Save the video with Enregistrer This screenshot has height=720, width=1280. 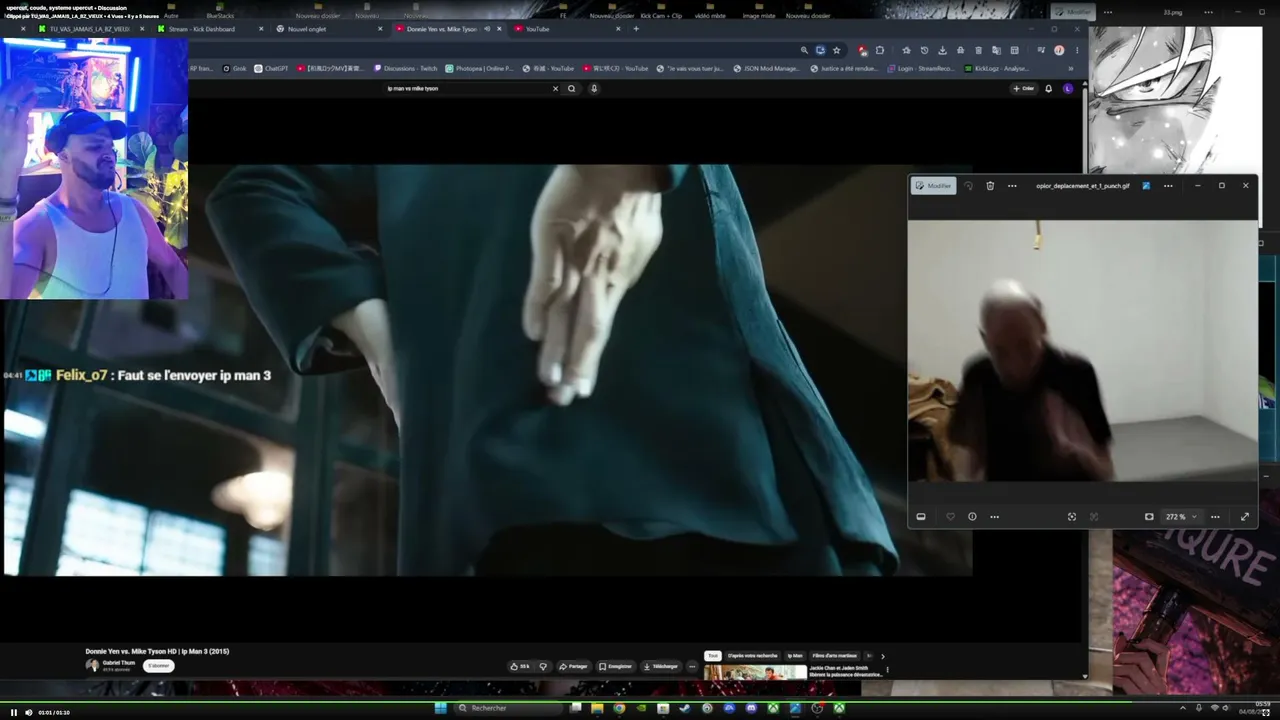point(616,666)
